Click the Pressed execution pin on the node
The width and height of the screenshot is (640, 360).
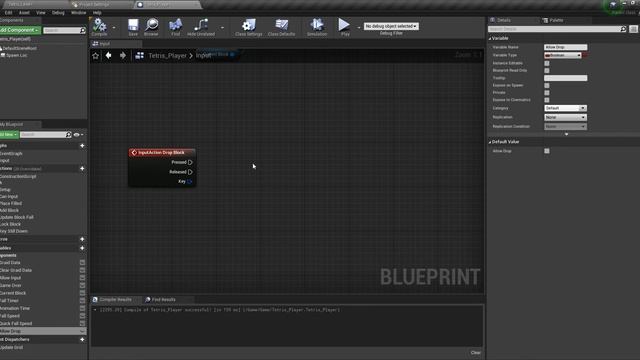coord(190,162)
